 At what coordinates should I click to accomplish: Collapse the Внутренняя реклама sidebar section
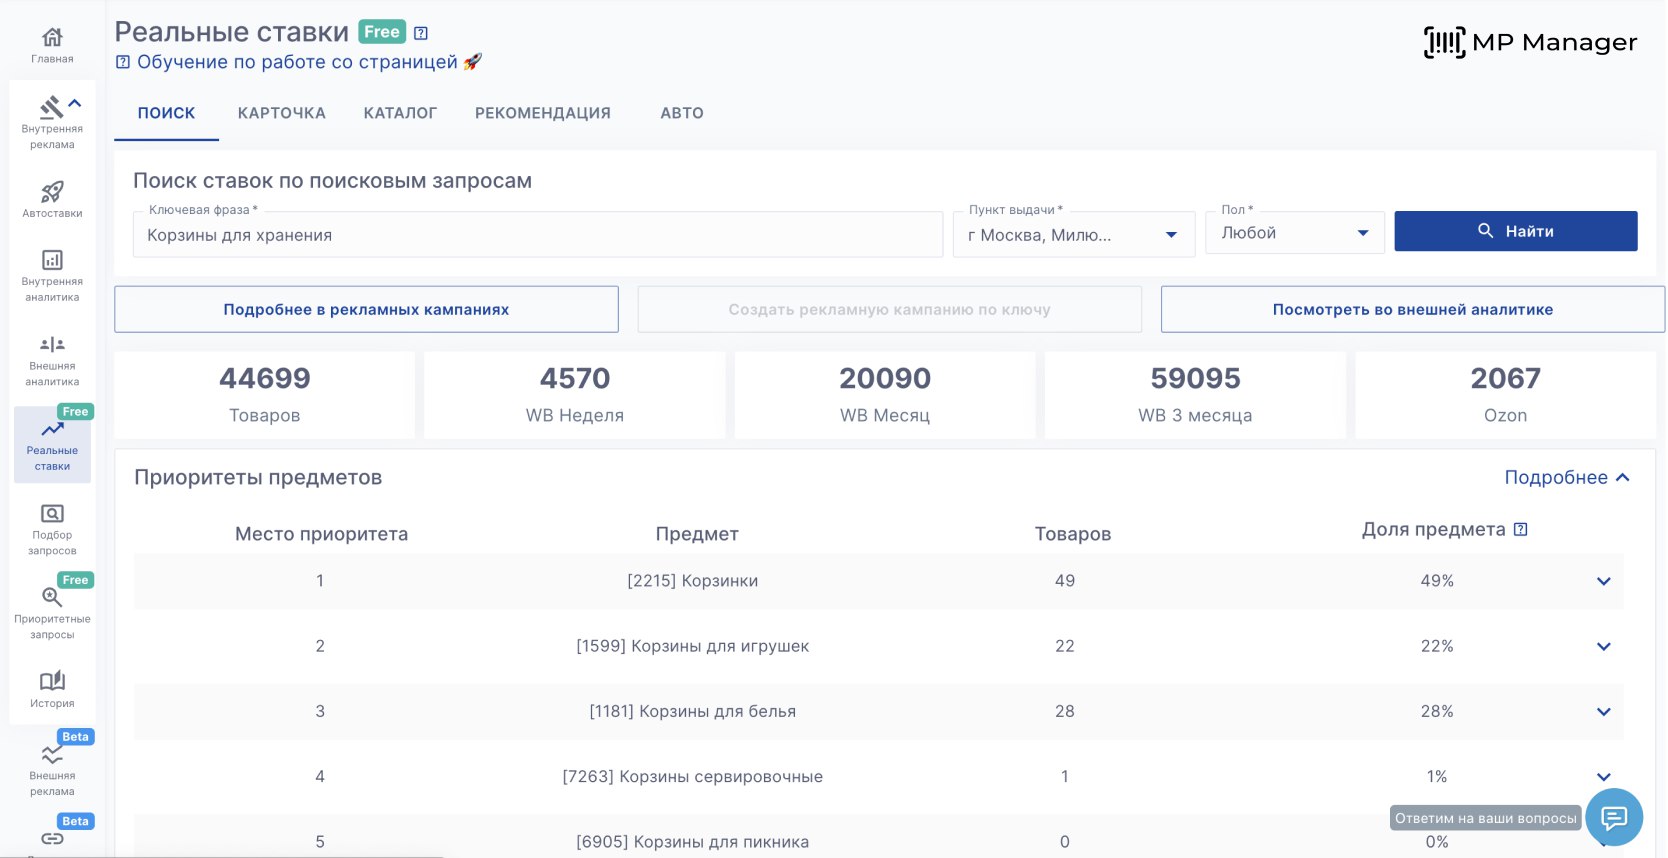coord(75,104)
